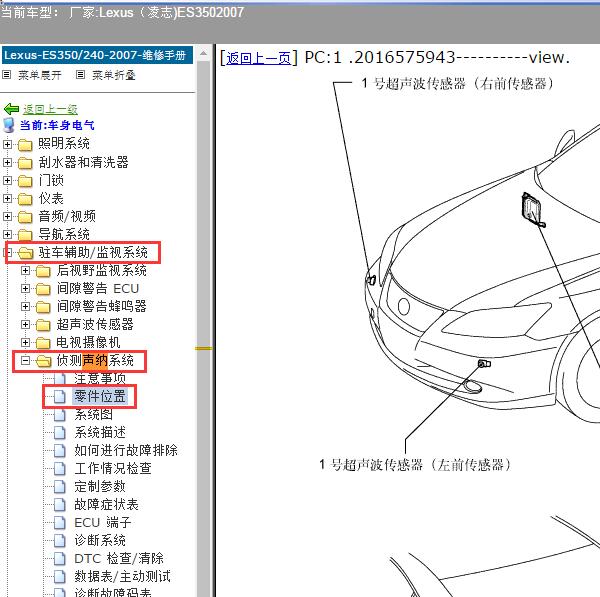Click the folder icon for 间隙警告 ECU
The width and height of the screenshot is (600, 597).
click(43, 289)
